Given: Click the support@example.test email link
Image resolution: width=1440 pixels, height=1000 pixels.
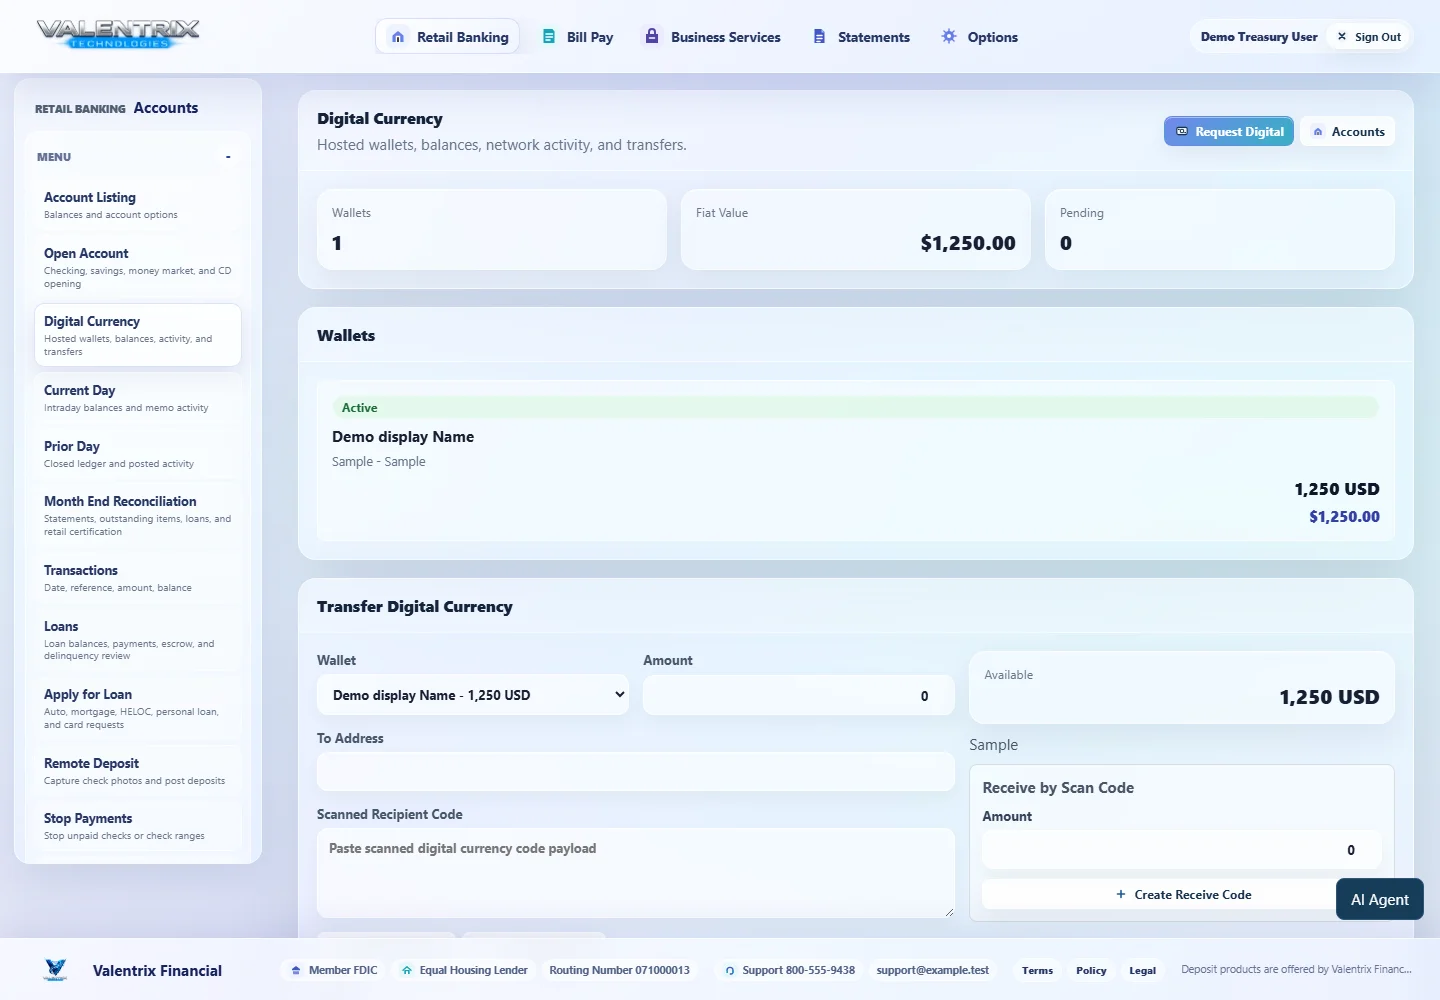Looking at the screenshot, I should click(x=933, y=970).
